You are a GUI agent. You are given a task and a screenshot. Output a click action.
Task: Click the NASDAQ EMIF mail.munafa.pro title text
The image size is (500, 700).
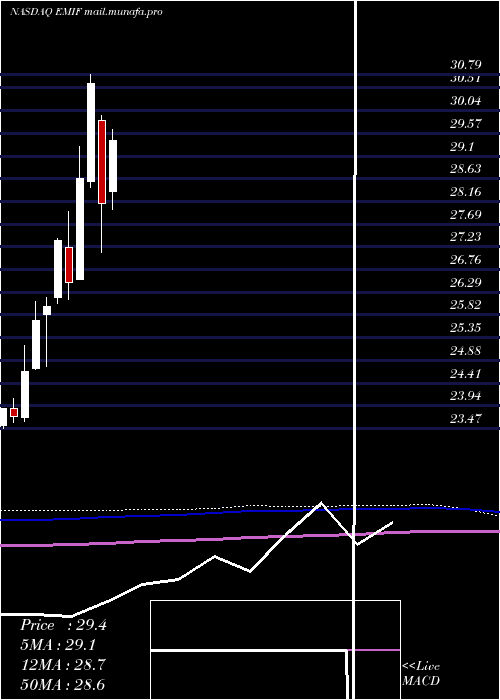click(86, 12)
